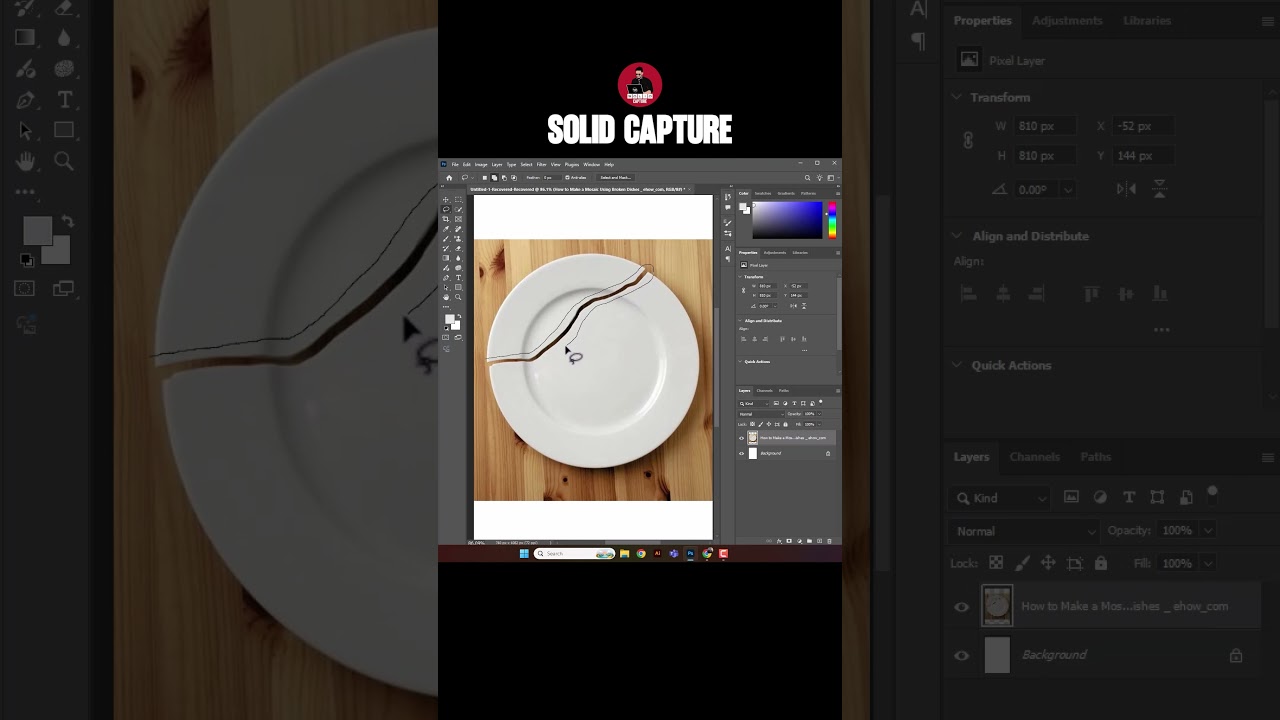This screenshot has height=720, width=1280.
Task: Switch to the Channels tab
Action: point(765,391)
